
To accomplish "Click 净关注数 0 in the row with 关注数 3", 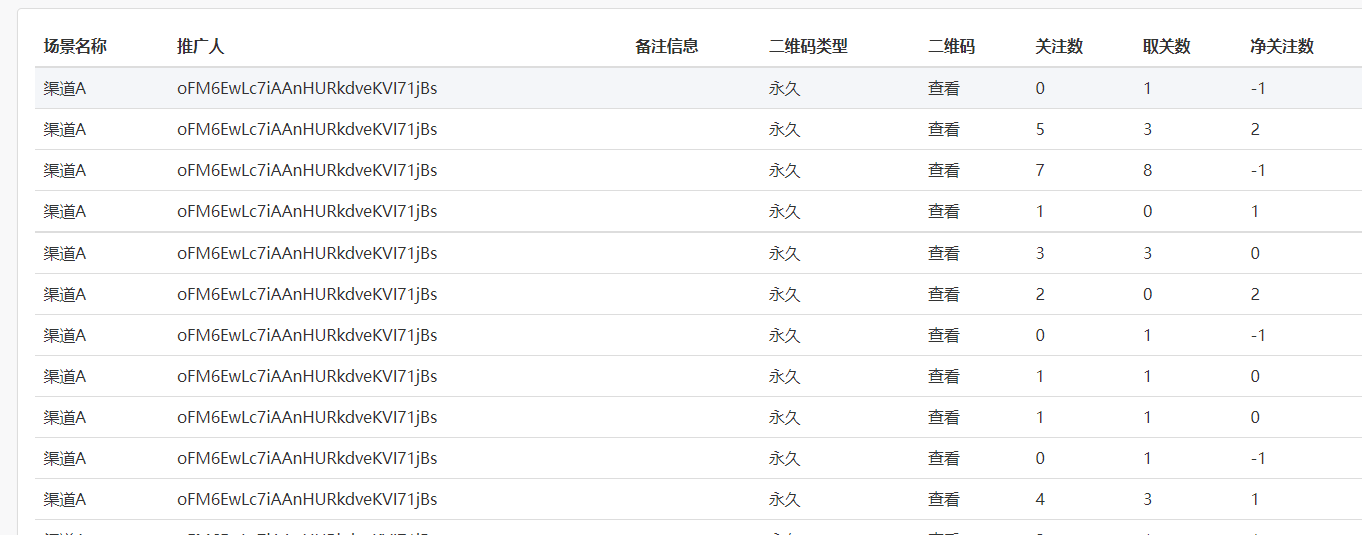I will 1255,253.
